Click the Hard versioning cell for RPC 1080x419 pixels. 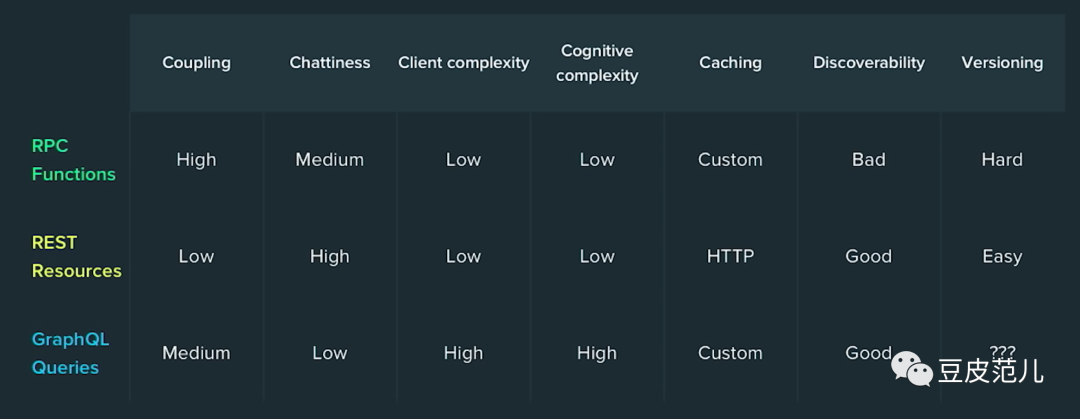pyautogui.click(x=1002, y=160)
